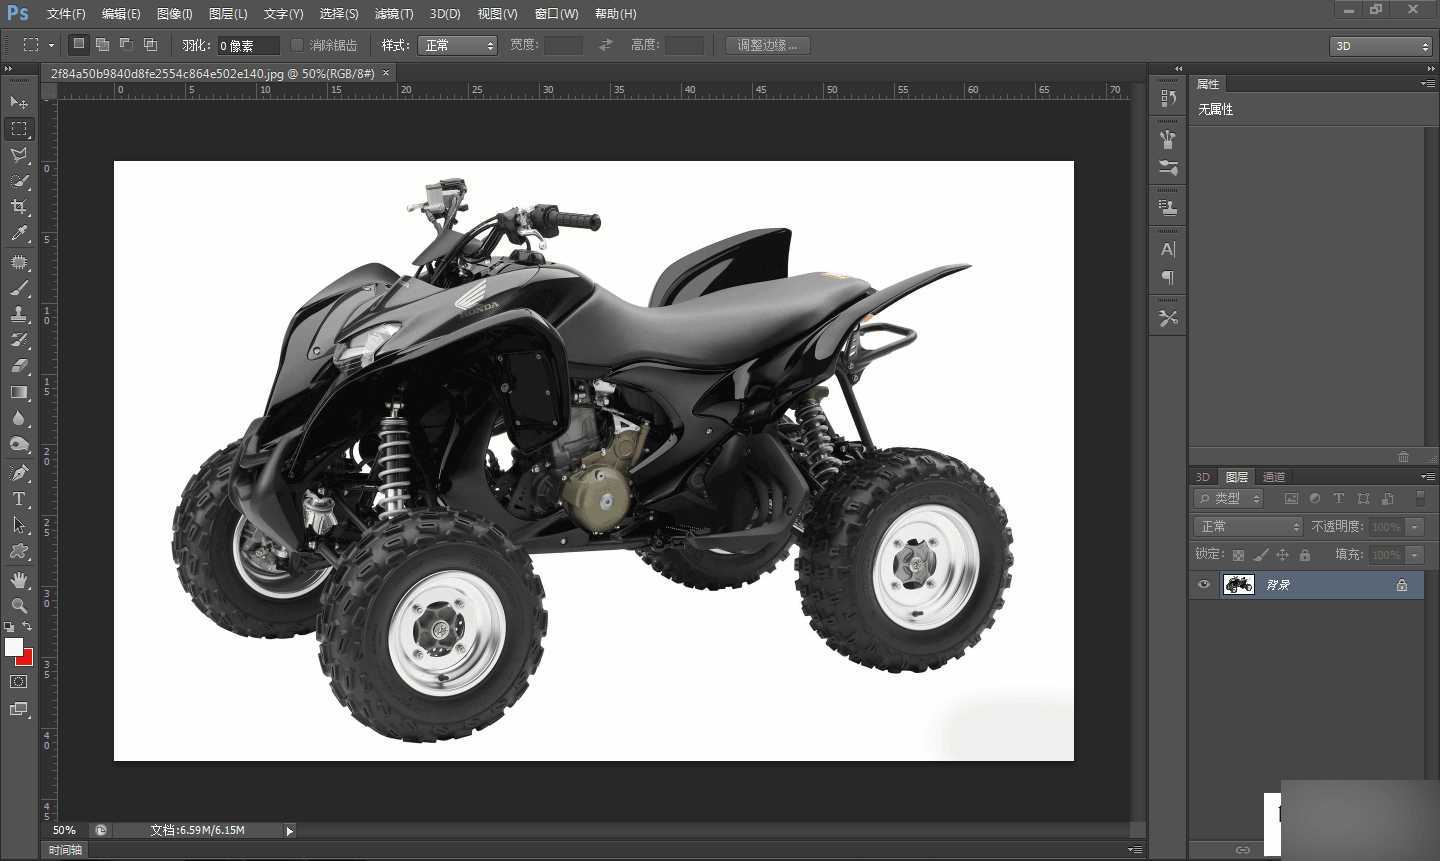Select the Pen tool
Image resolution: width=1440 pixels, height=861 pixels.
tap(18, 472)
